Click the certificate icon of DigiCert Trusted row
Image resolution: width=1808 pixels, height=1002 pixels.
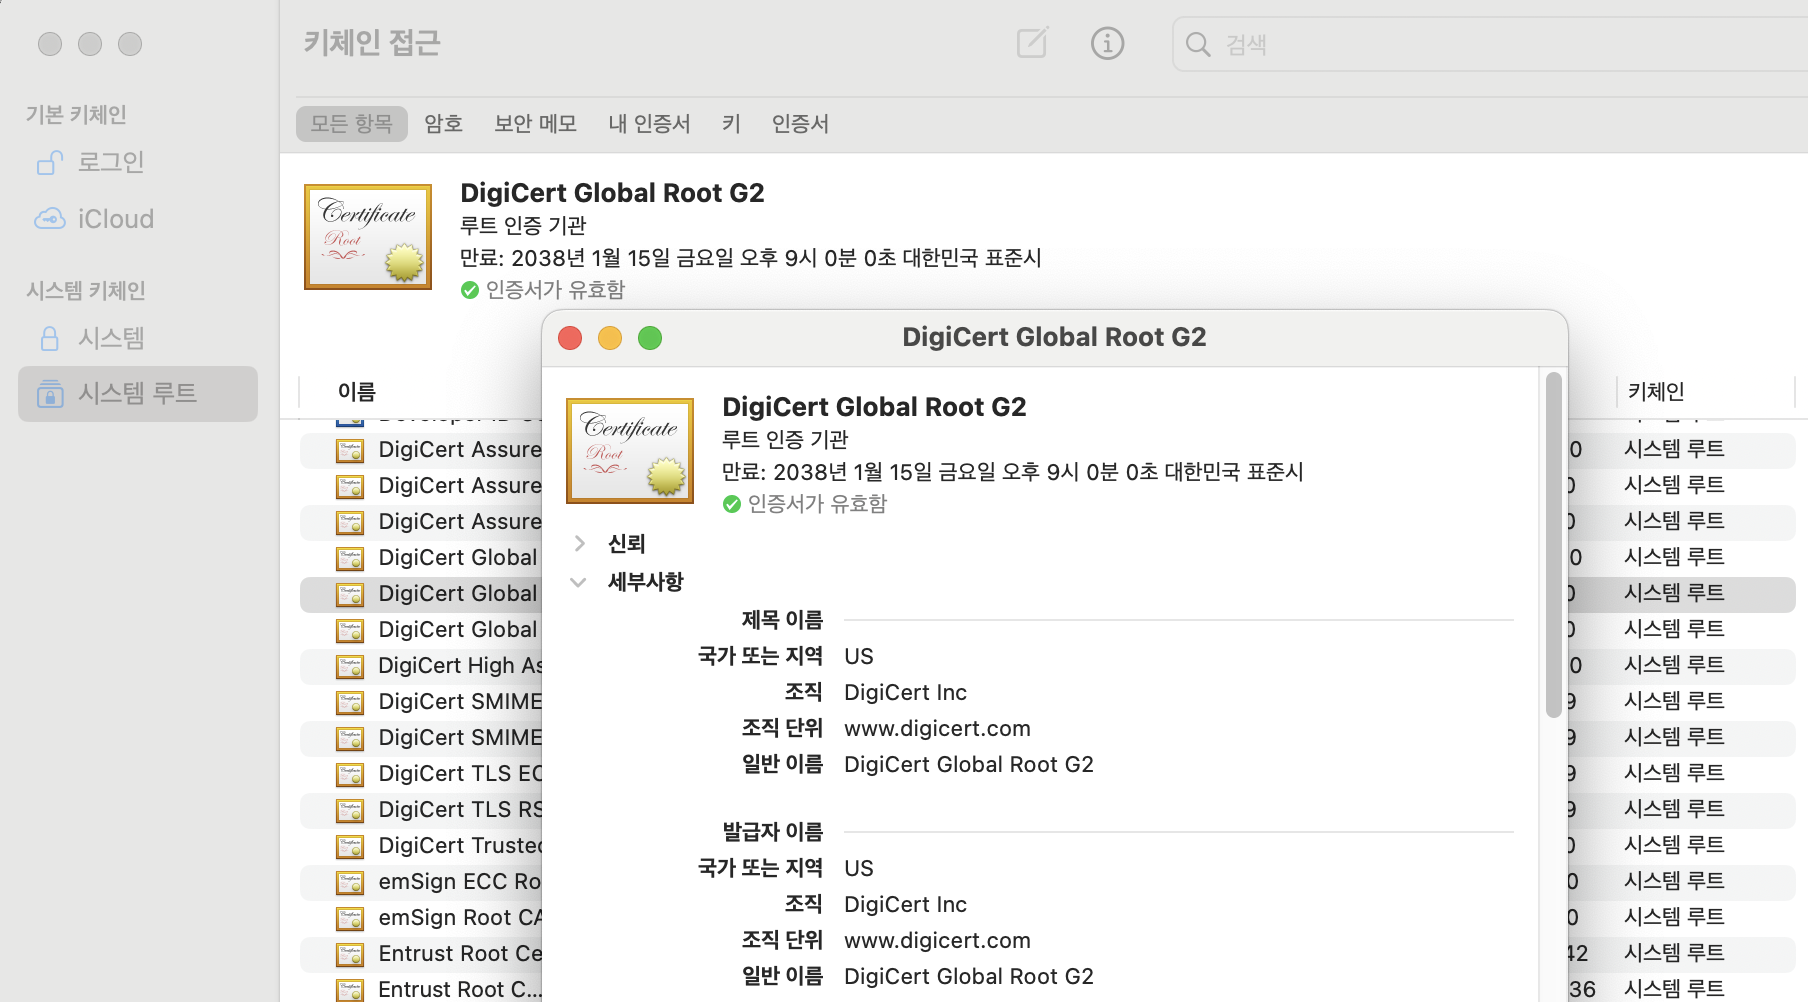point(350,846)
